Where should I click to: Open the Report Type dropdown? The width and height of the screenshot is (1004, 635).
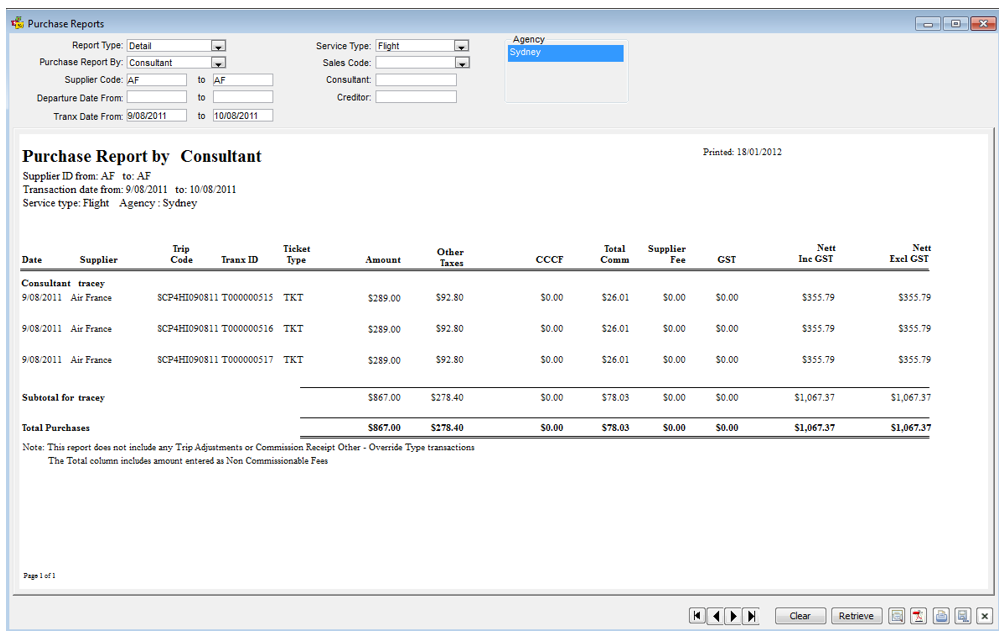[x=219, y=45]
